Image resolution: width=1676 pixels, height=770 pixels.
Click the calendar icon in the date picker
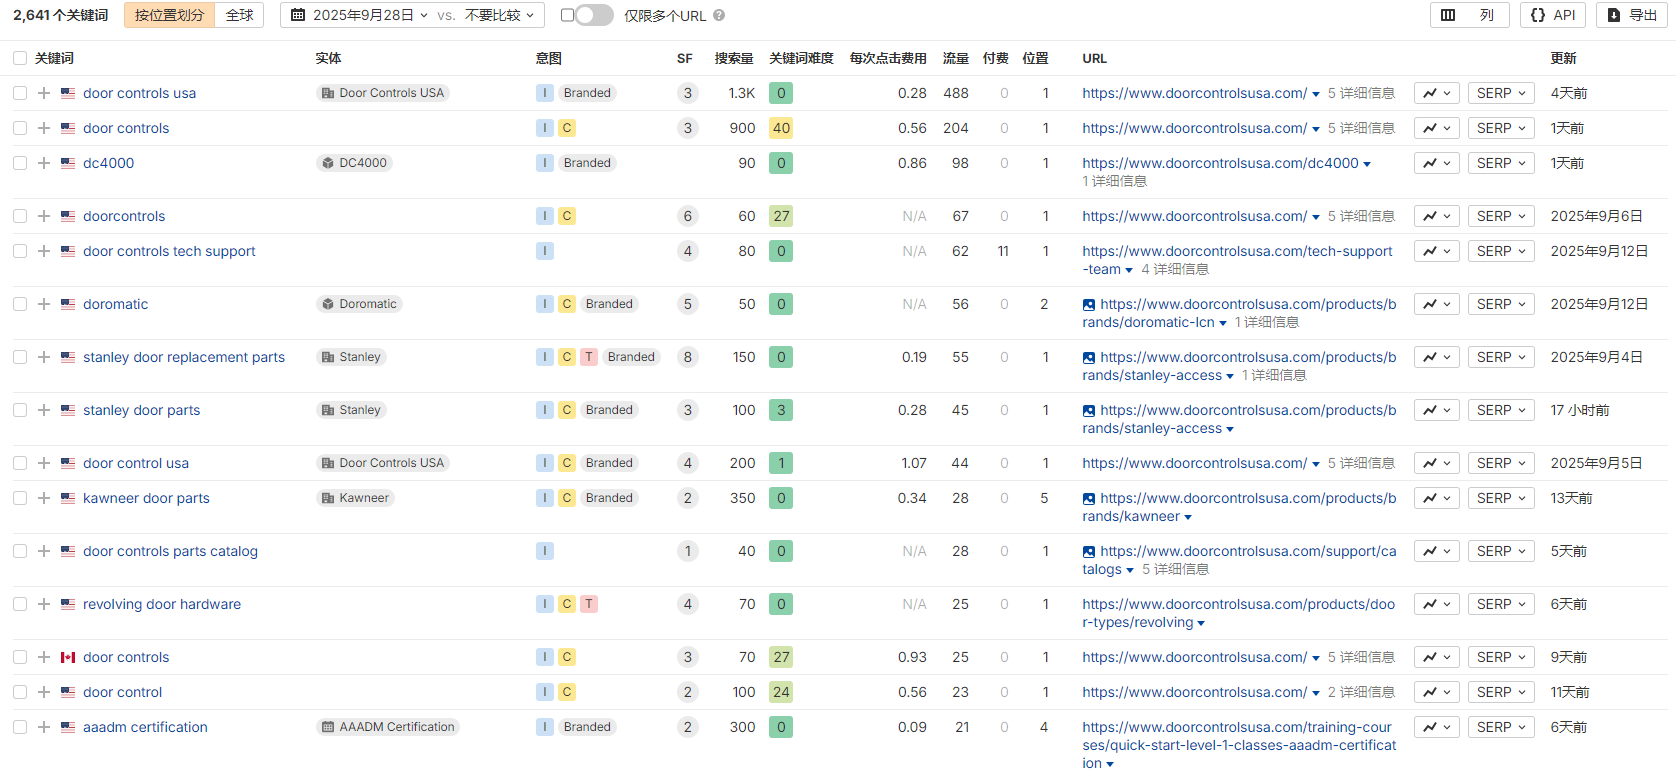[x=298, y=15]
